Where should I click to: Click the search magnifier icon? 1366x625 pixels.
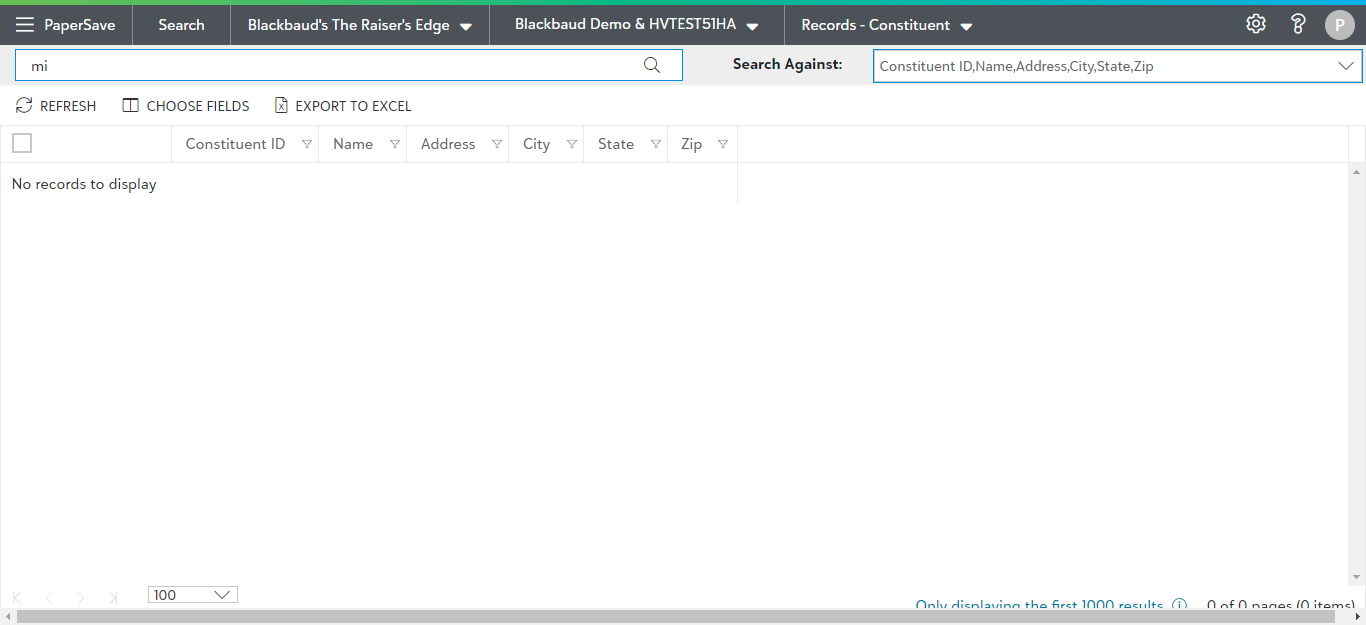click(x=652, y=65)
